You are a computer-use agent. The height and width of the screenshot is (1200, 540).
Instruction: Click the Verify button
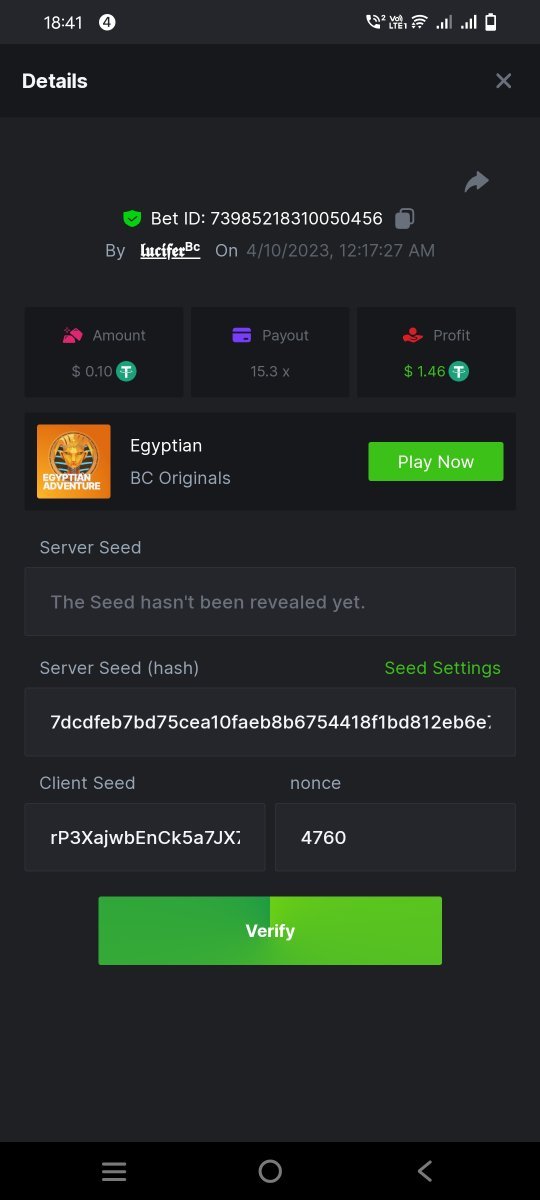pos(270,931)
